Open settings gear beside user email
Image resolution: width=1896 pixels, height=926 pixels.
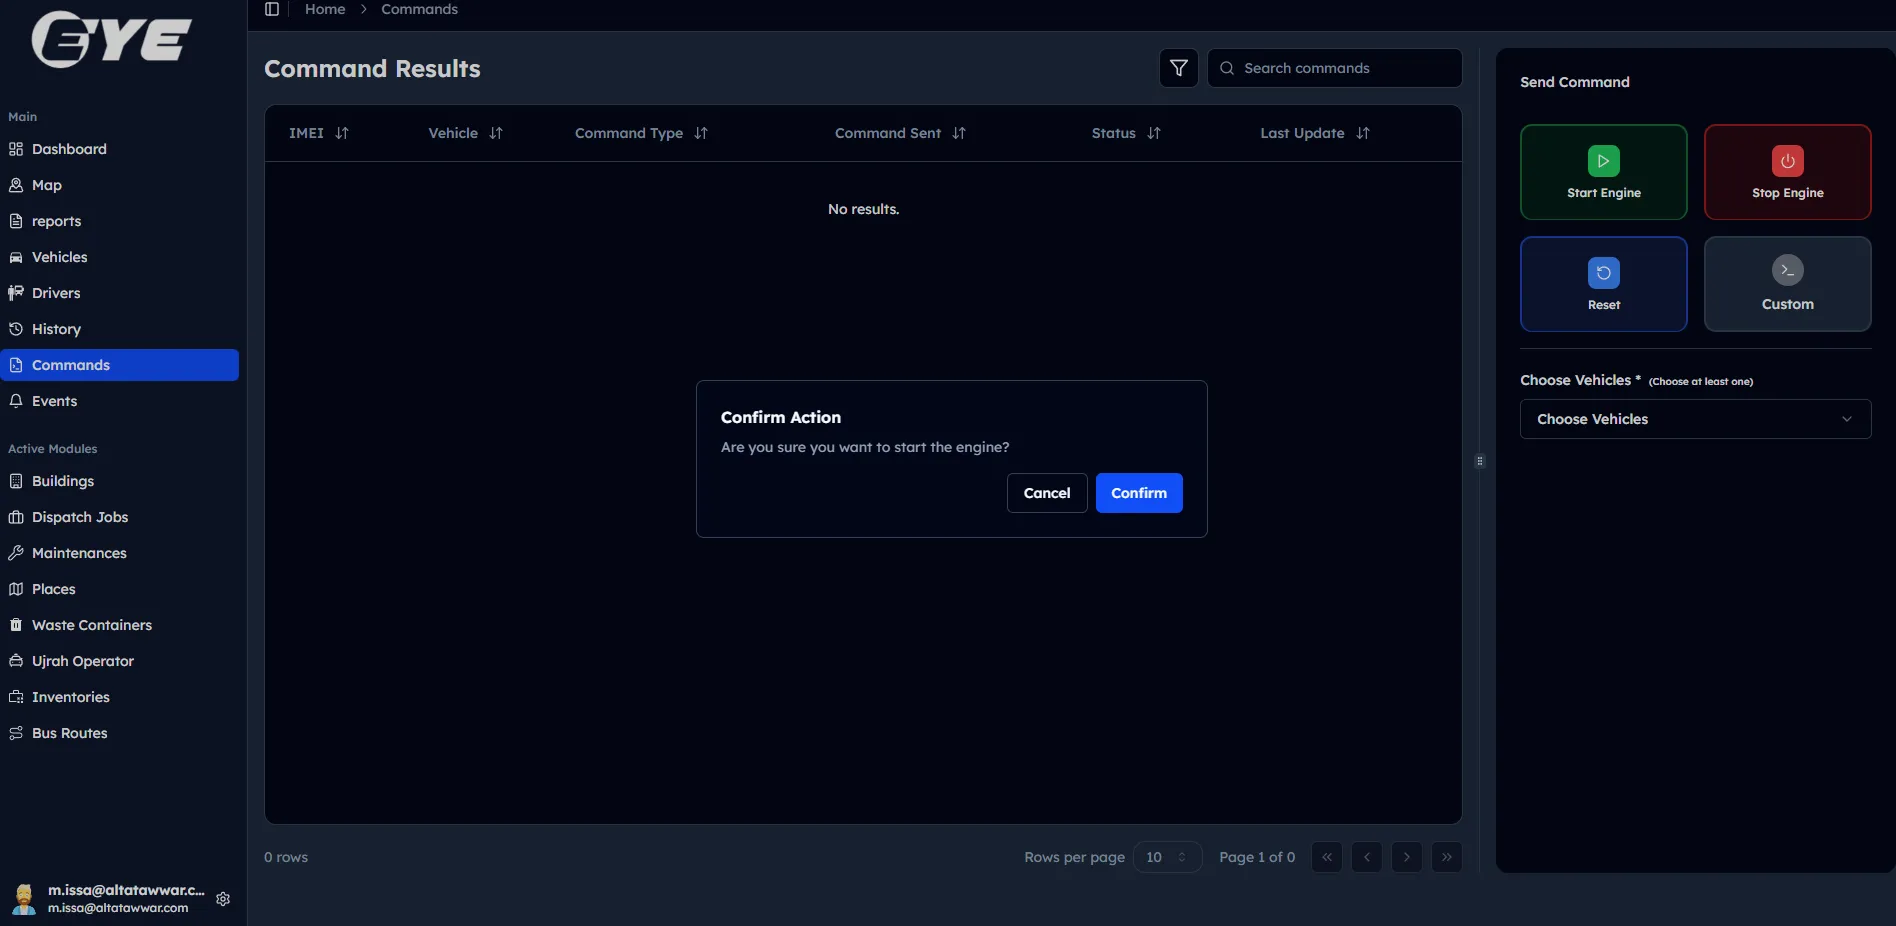point(223,899)
